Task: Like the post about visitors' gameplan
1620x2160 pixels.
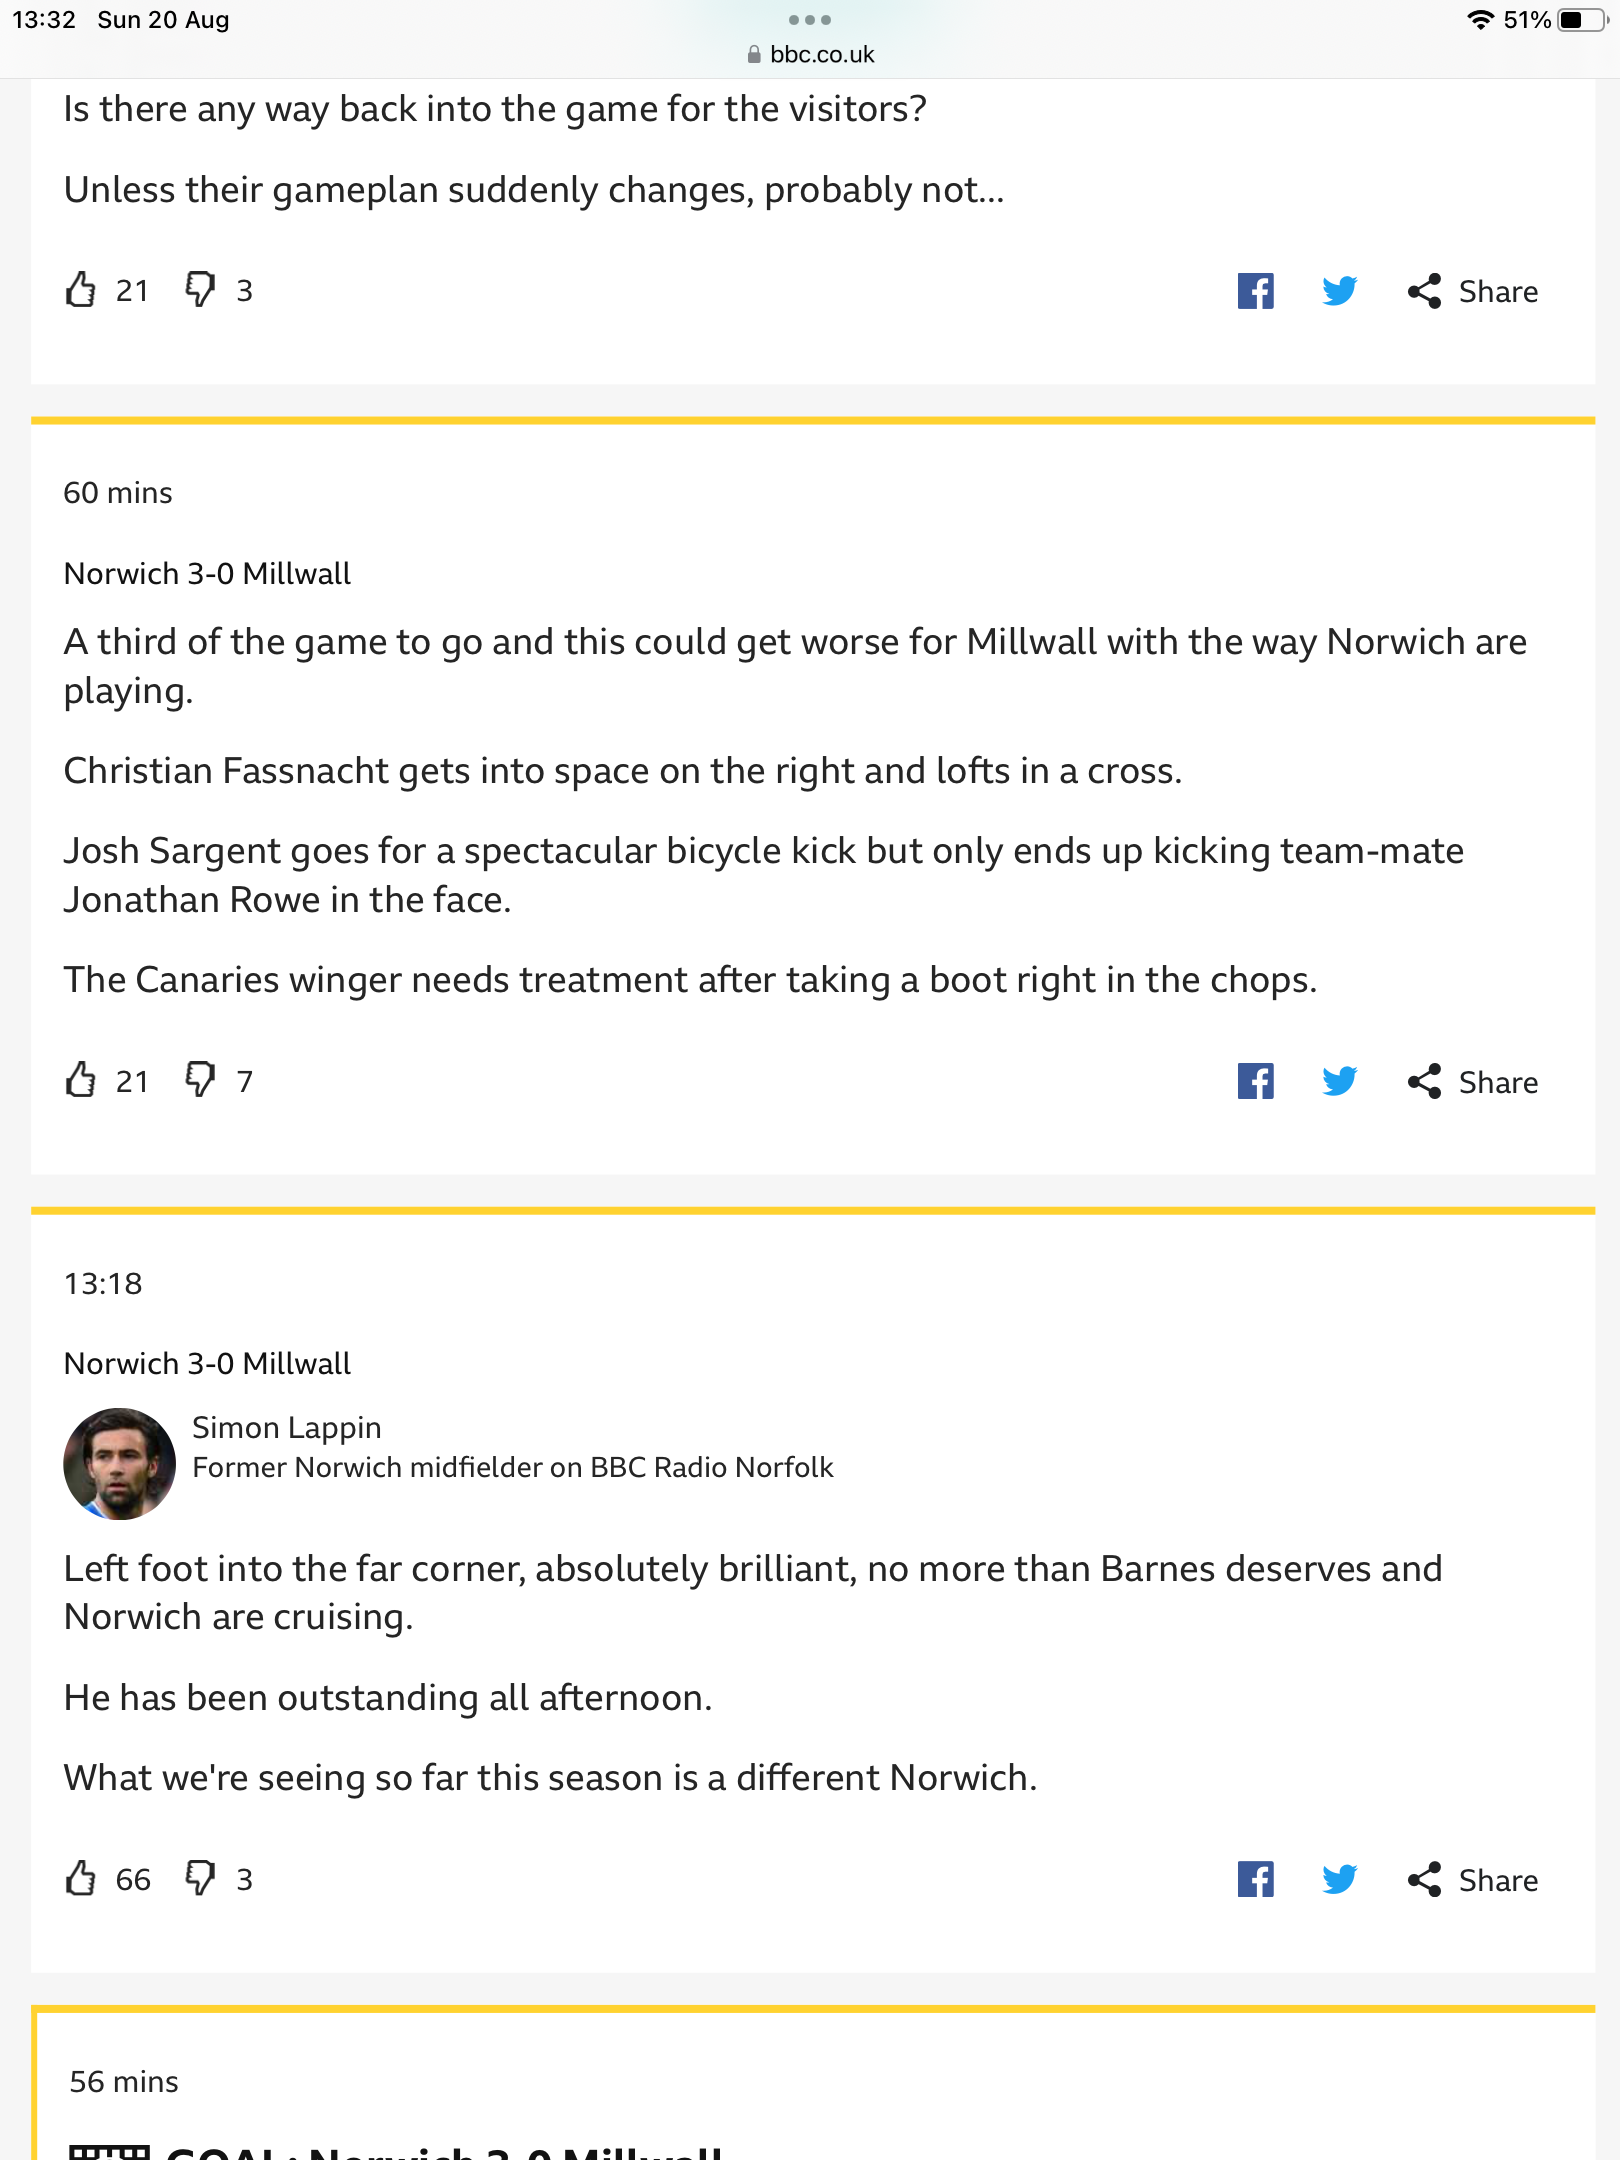Action: click(x=81, y=290)
